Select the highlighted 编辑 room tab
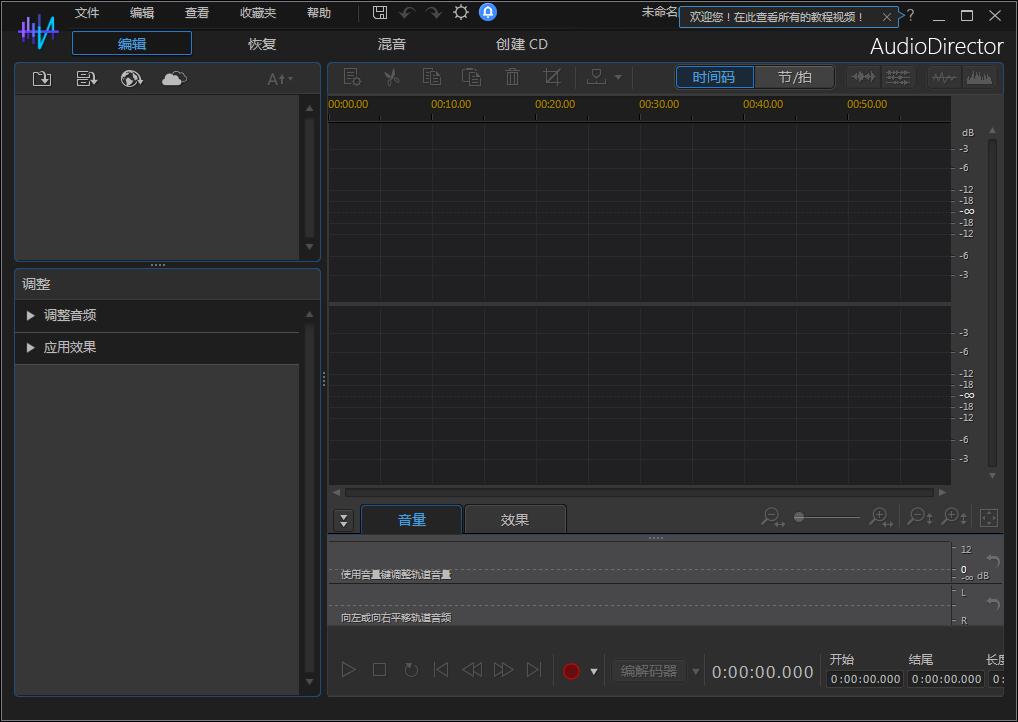 pos(132,44)
